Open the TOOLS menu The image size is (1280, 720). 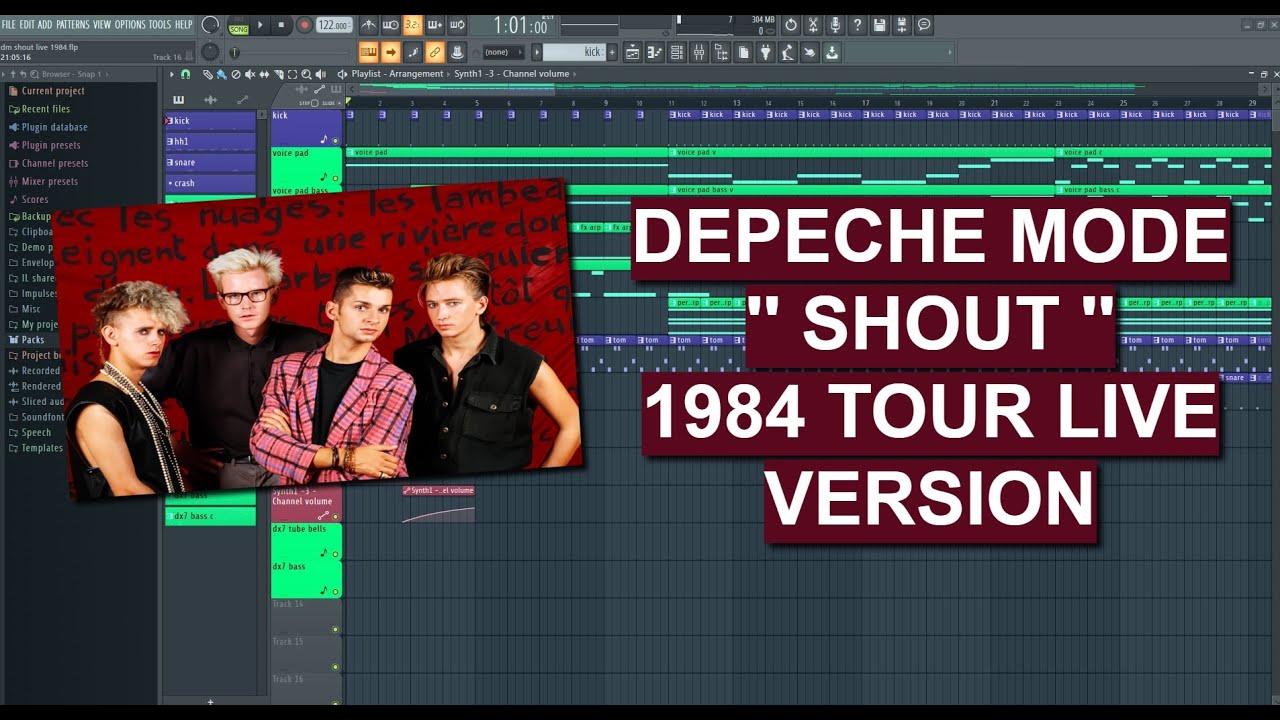tap(160, 24)
